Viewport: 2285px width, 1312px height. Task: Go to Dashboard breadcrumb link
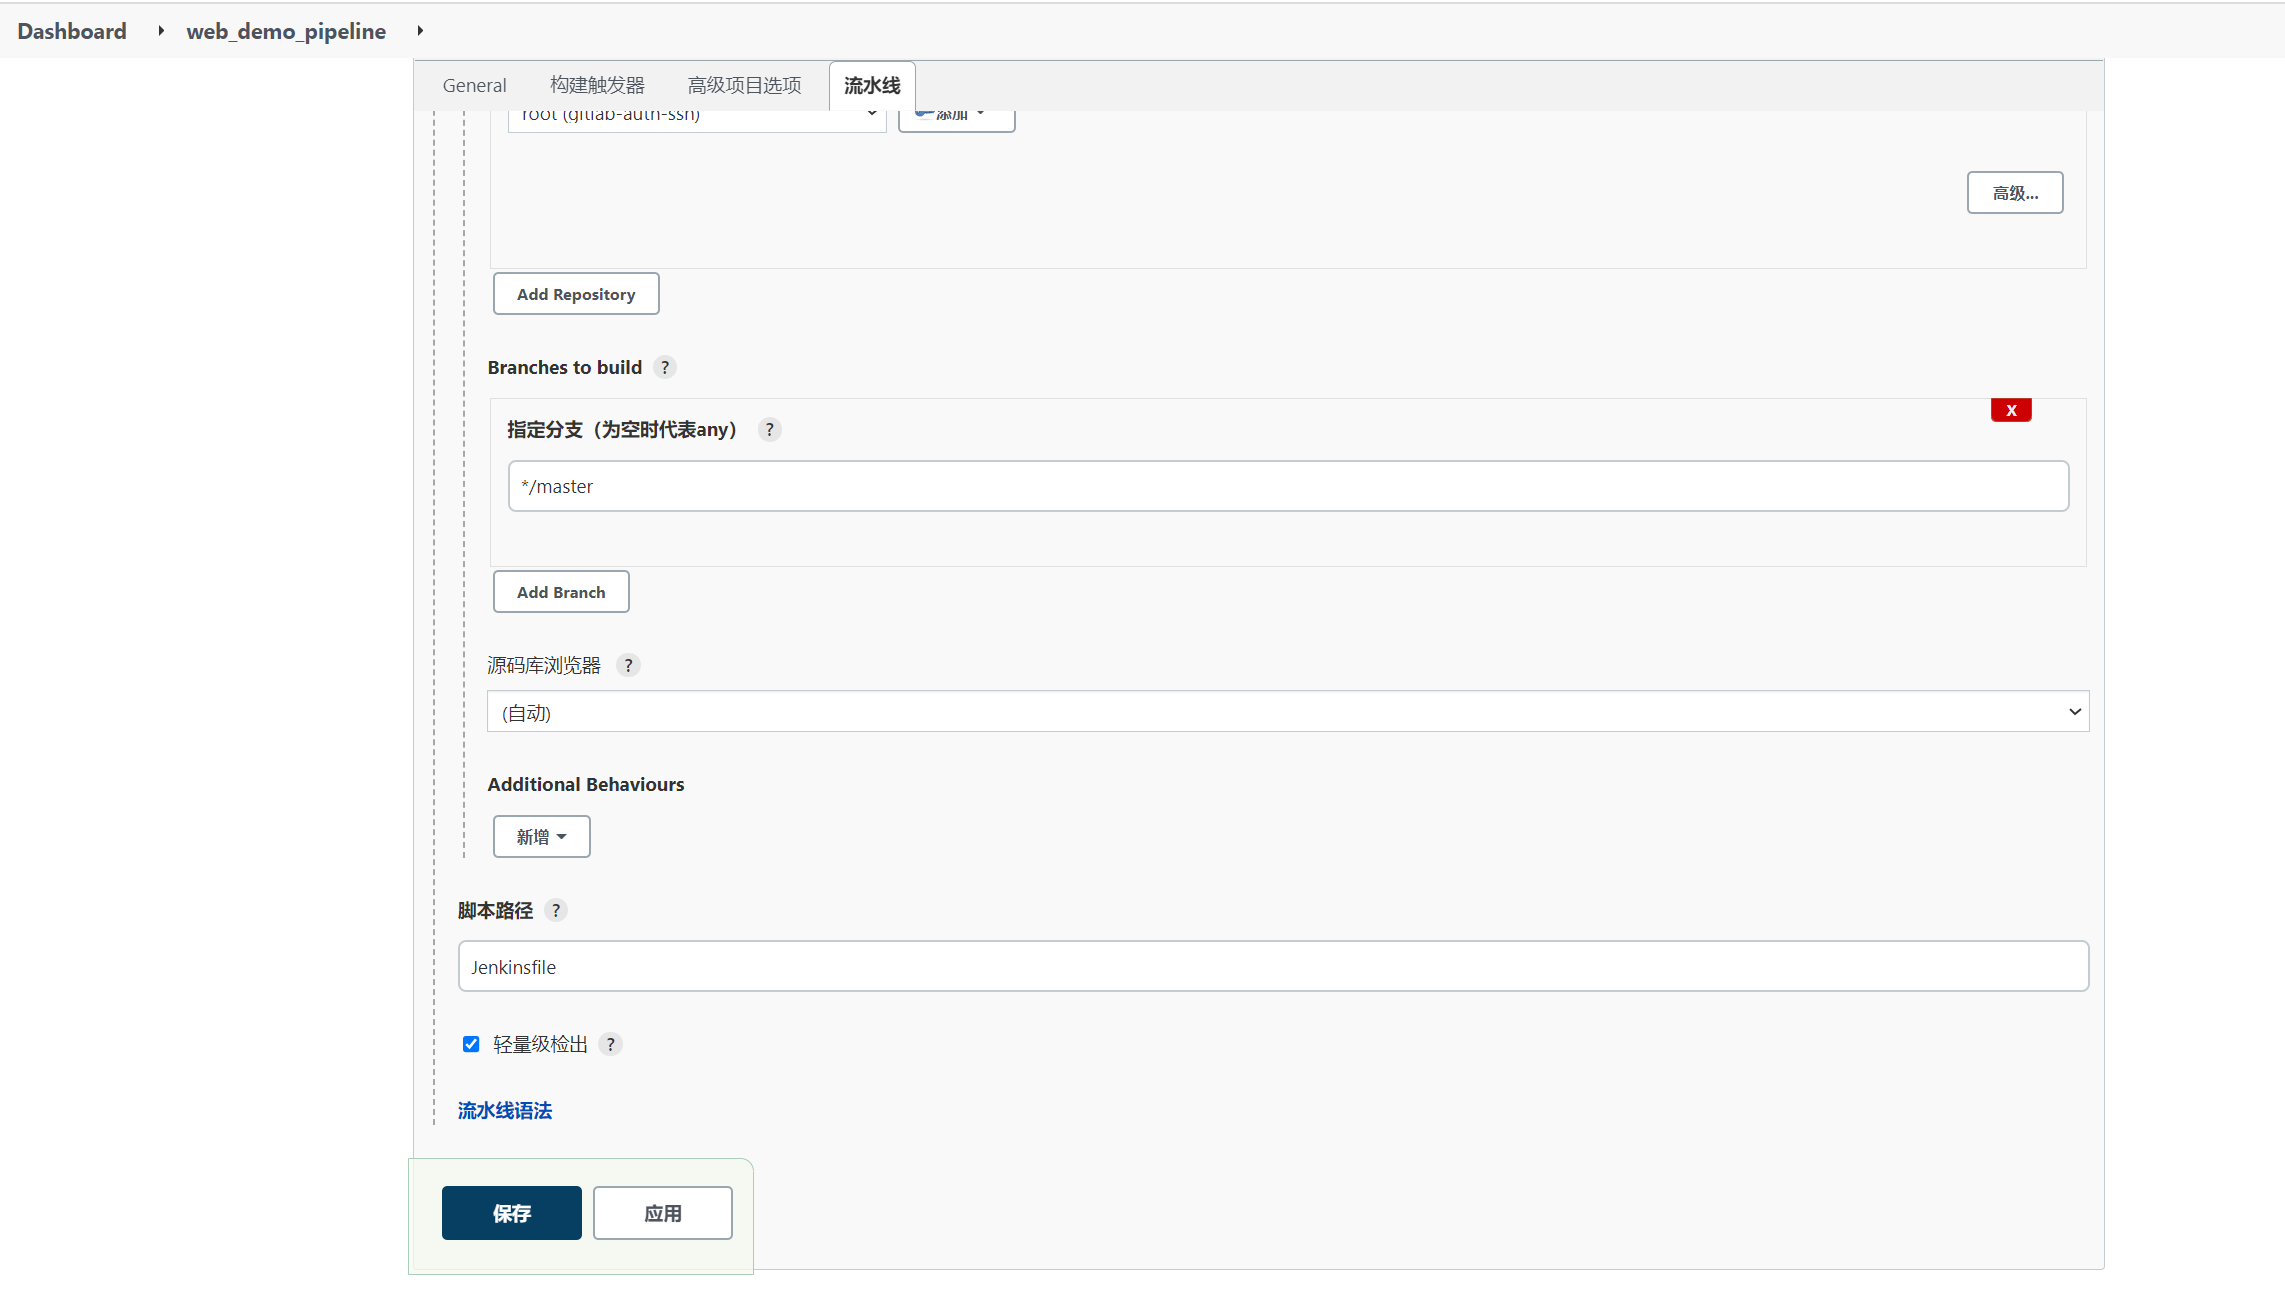[72, 31]
